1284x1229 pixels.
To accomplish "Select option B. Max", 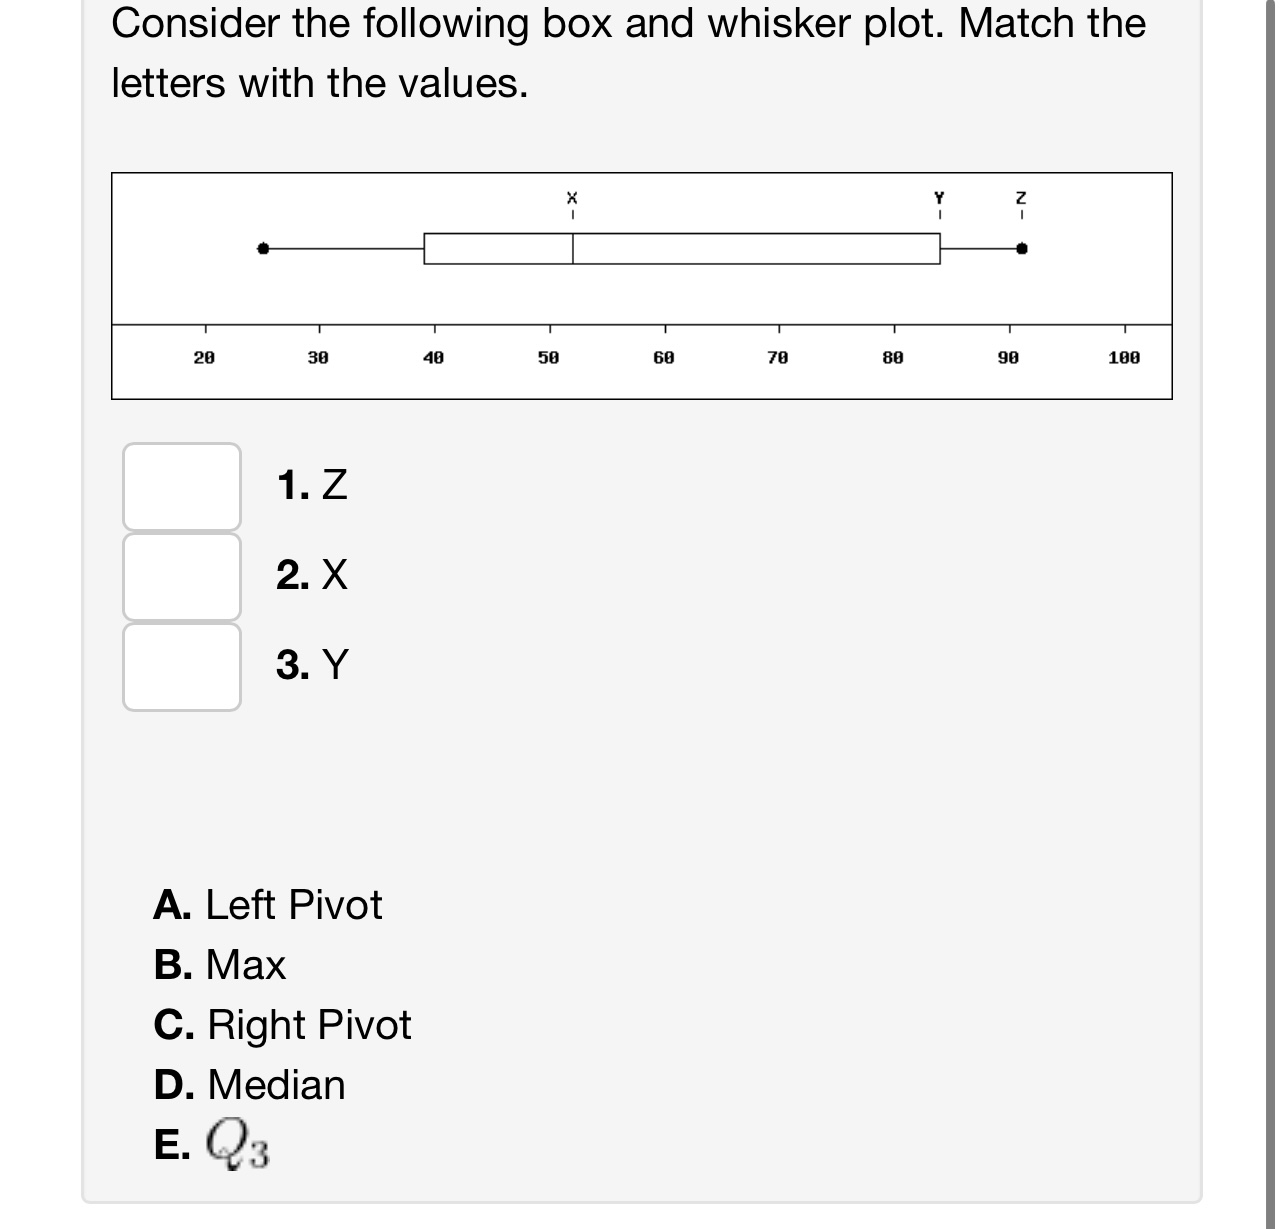I will 220,965.
